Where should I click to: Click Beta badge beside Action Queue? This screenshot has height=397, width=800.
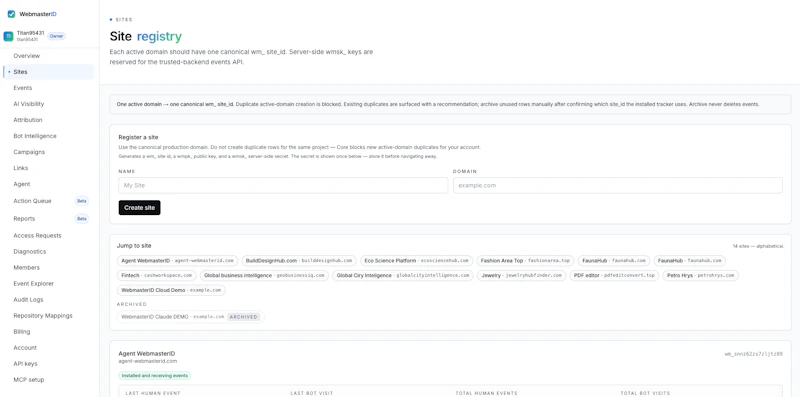click(x=82, y=201)
